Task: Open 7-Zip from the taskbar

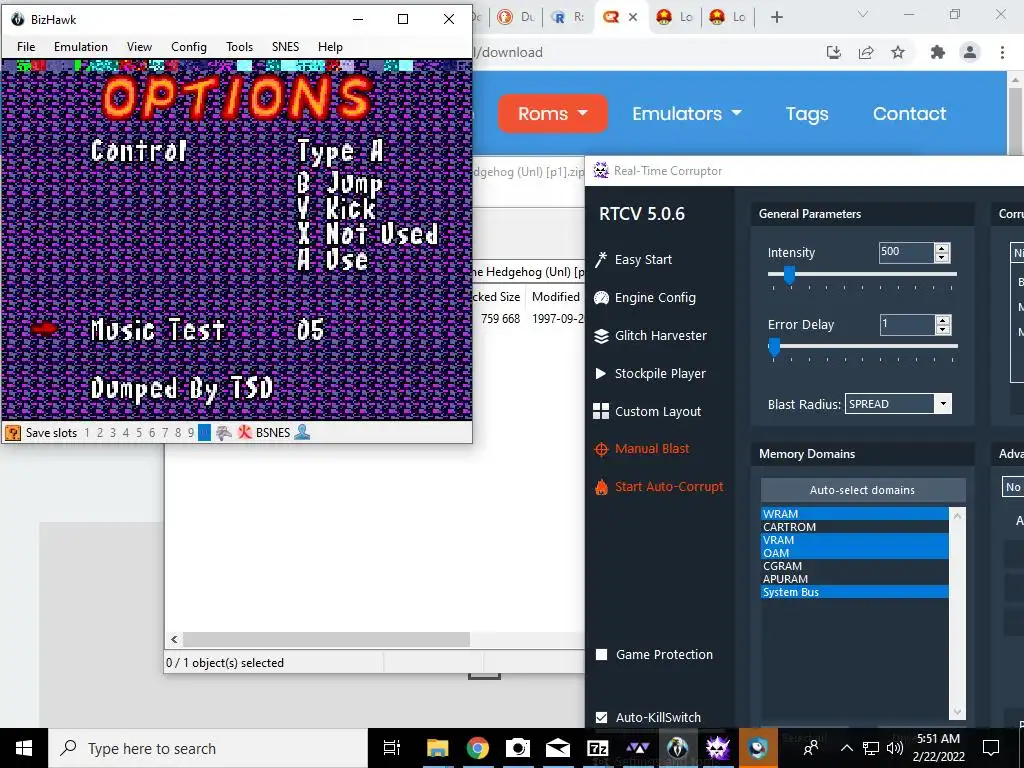Action: (x=598, y=748)
